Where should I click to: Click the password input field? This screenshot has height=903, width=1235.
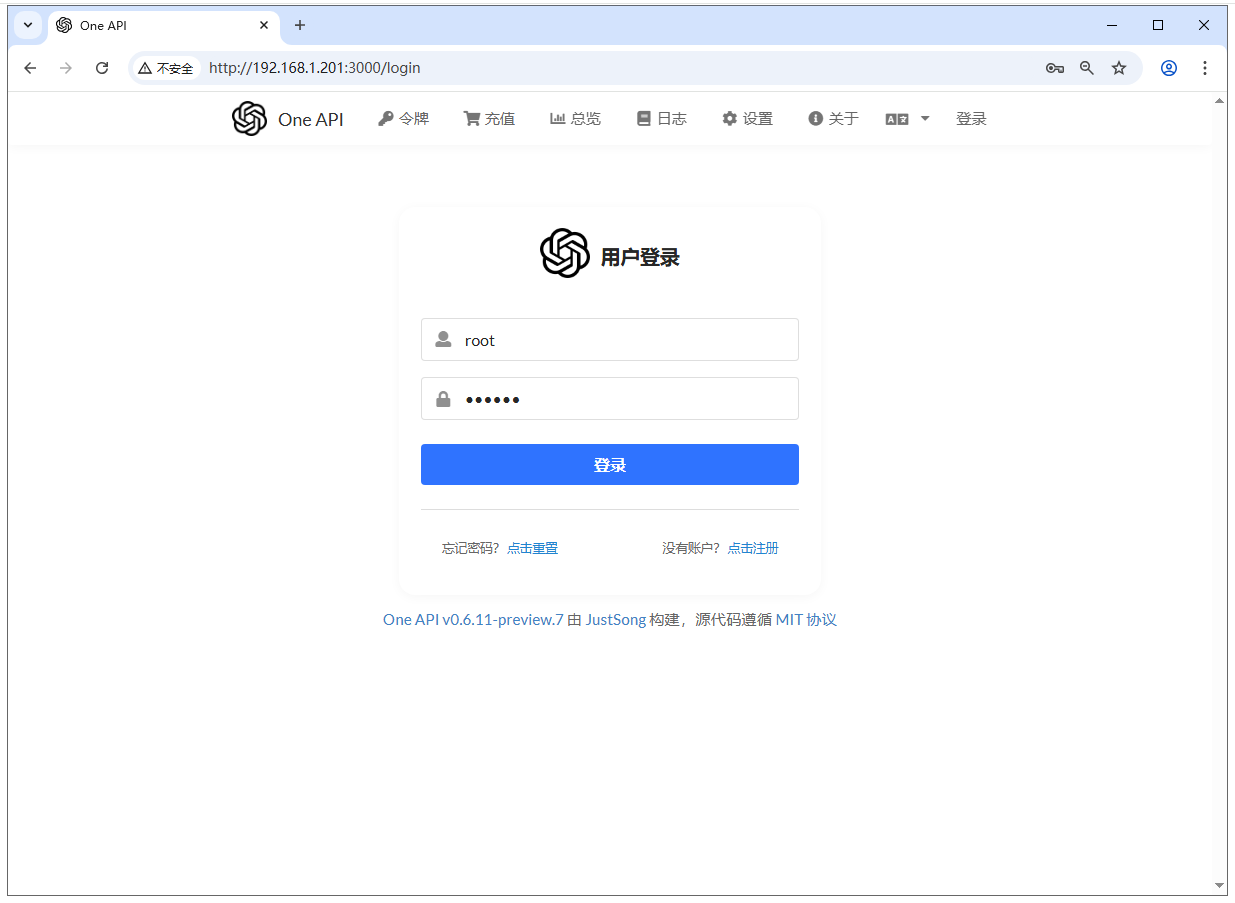(610, 399)
